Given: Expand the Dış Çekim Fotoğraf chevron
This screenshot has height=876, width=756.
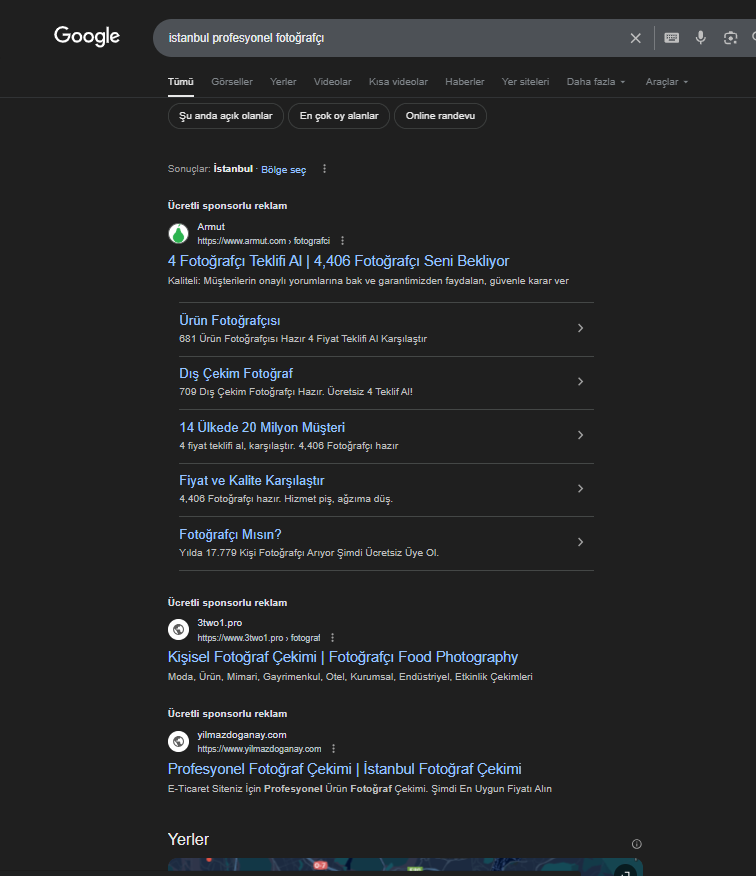Looking at the screenshot, I should click(581, 382).
